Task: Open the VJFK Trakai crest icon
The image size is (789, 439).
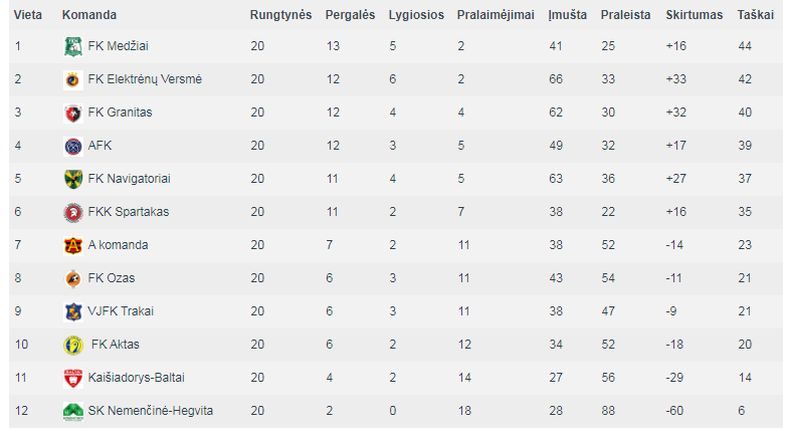Action: tap(73, 312)
